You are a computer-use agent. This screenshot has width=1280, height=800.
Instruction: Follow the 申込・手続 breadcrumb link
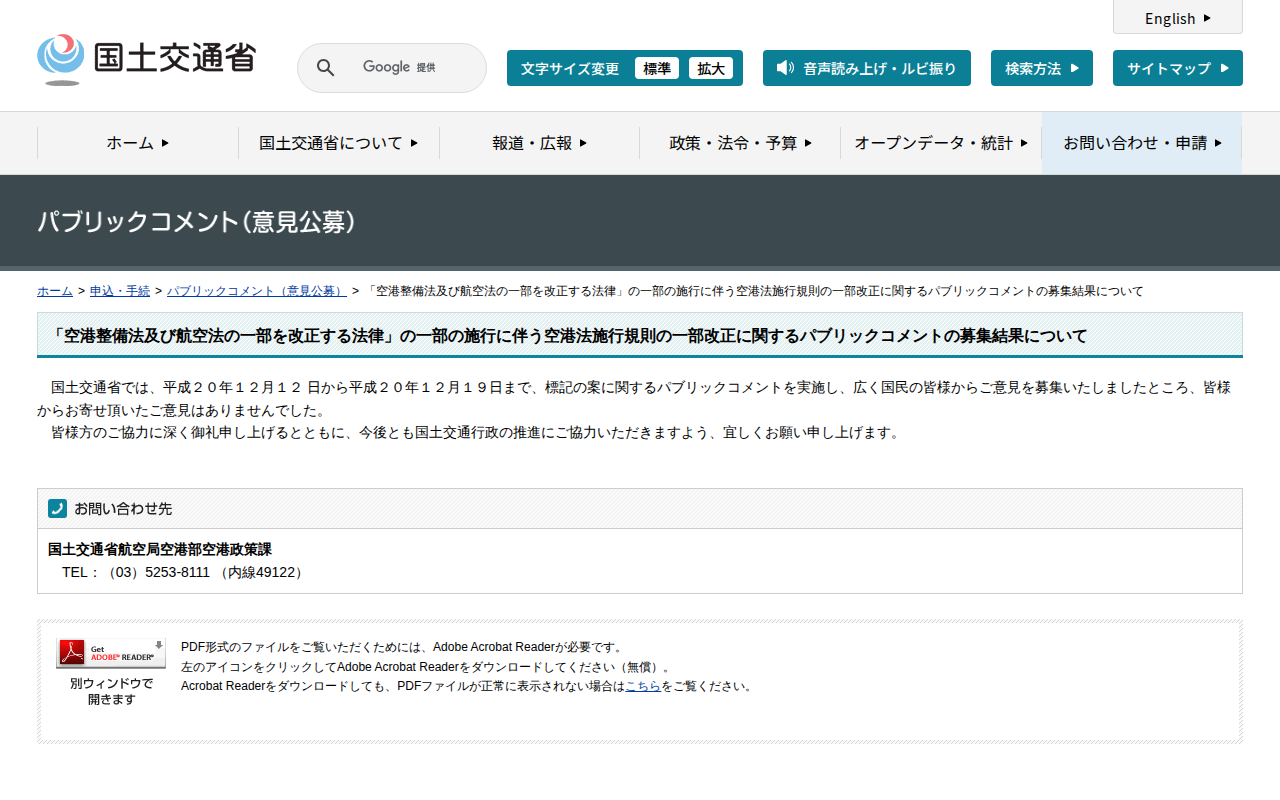(120, 291)
